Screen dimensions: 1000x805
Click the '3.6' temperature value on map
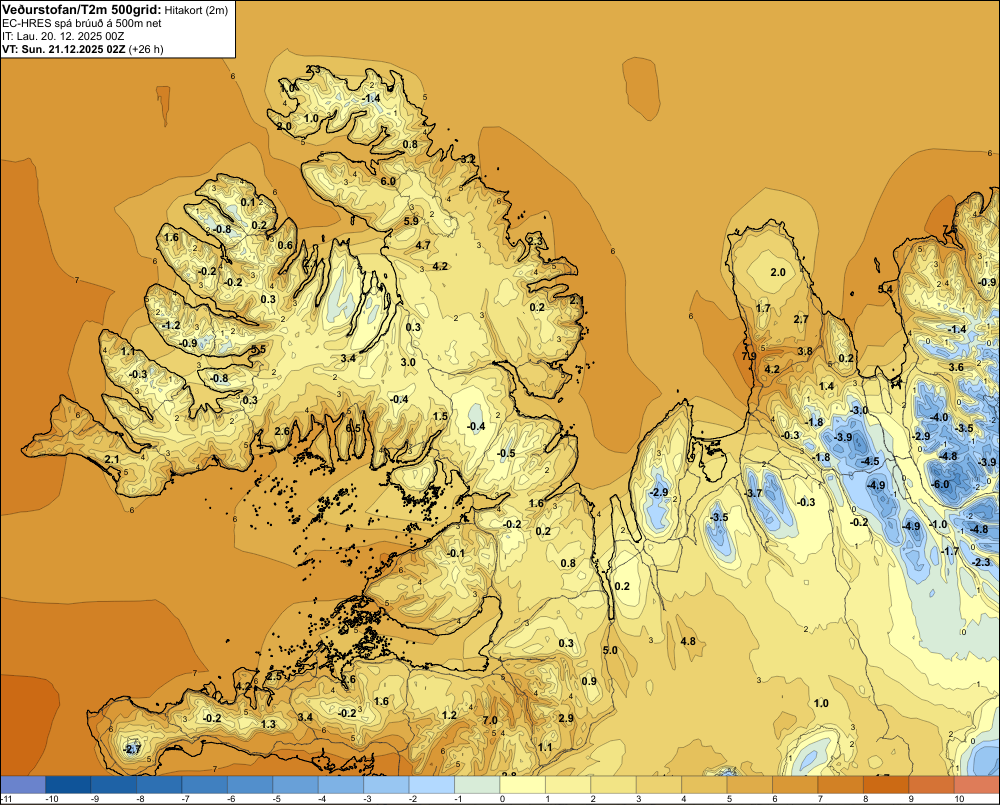956,367
